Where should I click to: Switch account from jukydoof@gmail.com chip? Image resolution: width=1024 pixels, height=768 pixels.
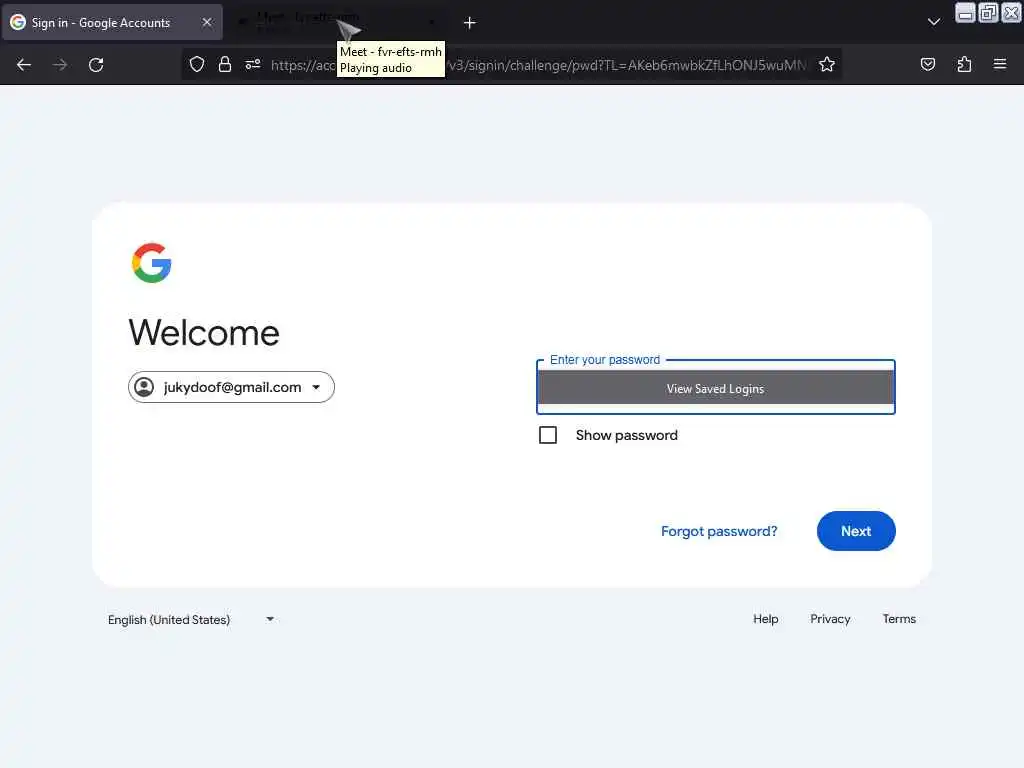[231, 387]
